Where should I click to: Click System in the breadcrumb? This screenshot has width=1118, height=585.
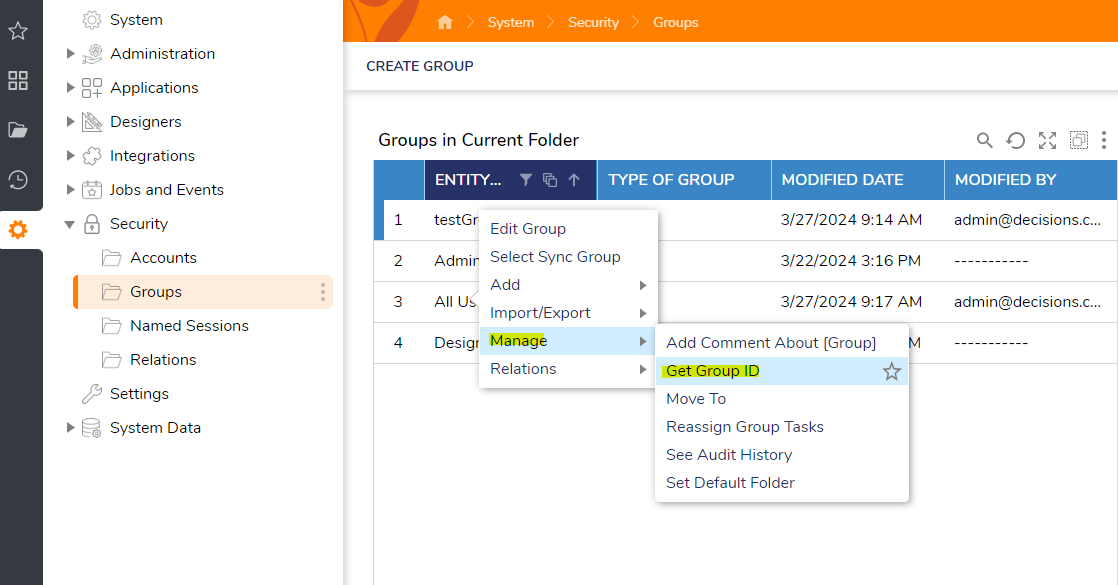511,22
